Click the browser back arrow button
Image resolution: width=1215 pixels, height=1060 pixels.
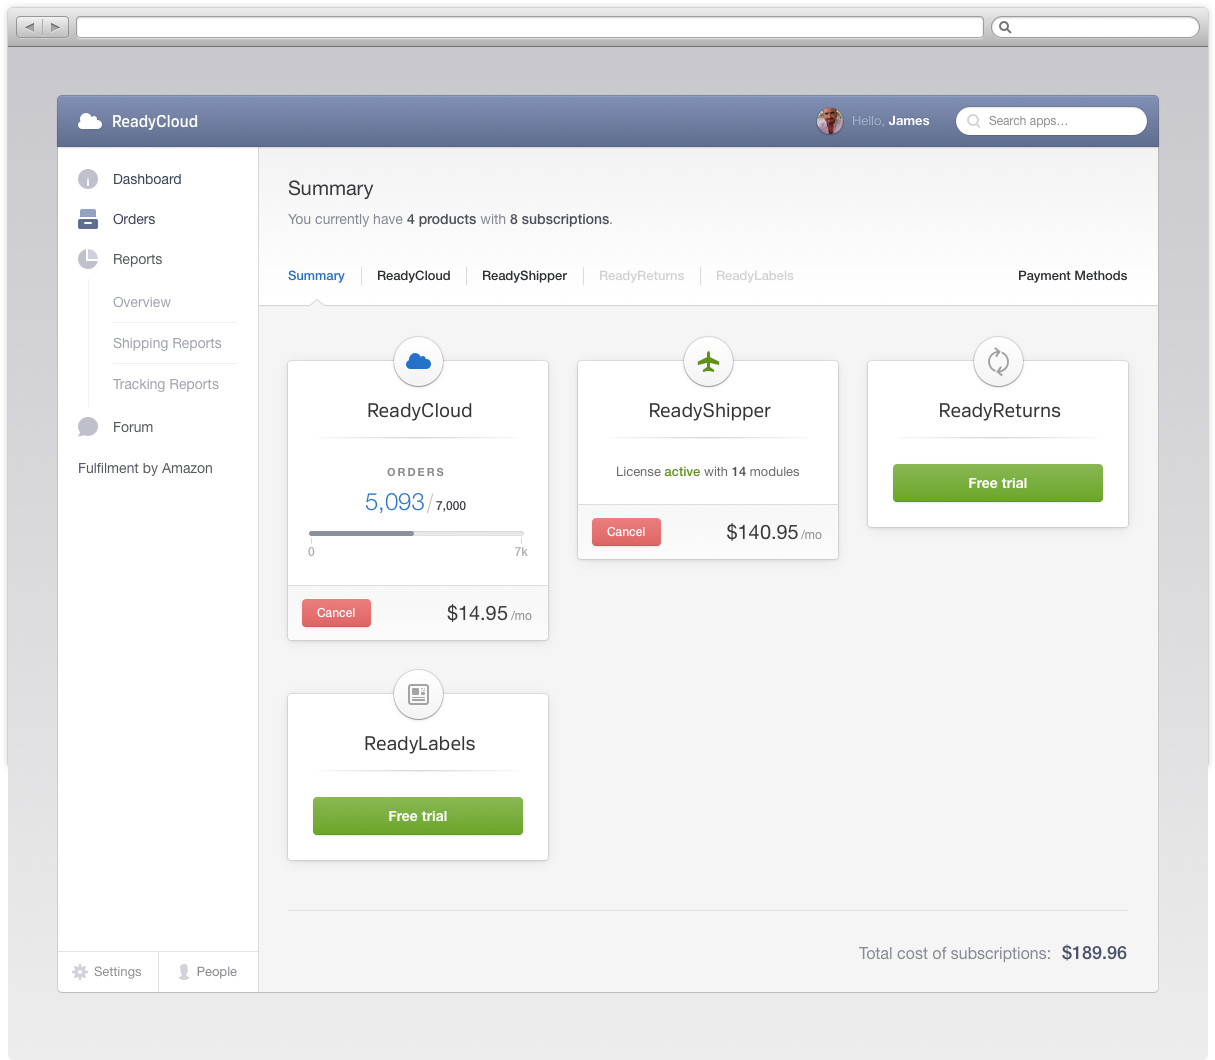pyautogui.click(x=30, y=27)
